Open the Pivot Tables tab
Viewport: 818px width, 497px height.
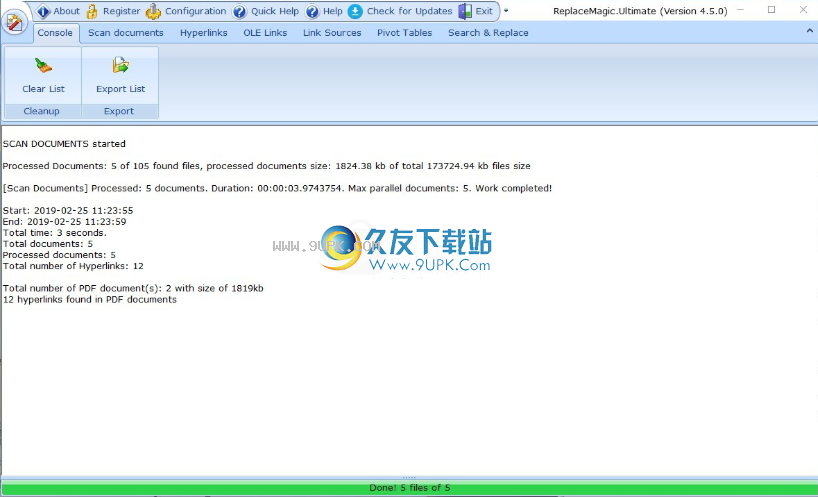coord(404,33)
